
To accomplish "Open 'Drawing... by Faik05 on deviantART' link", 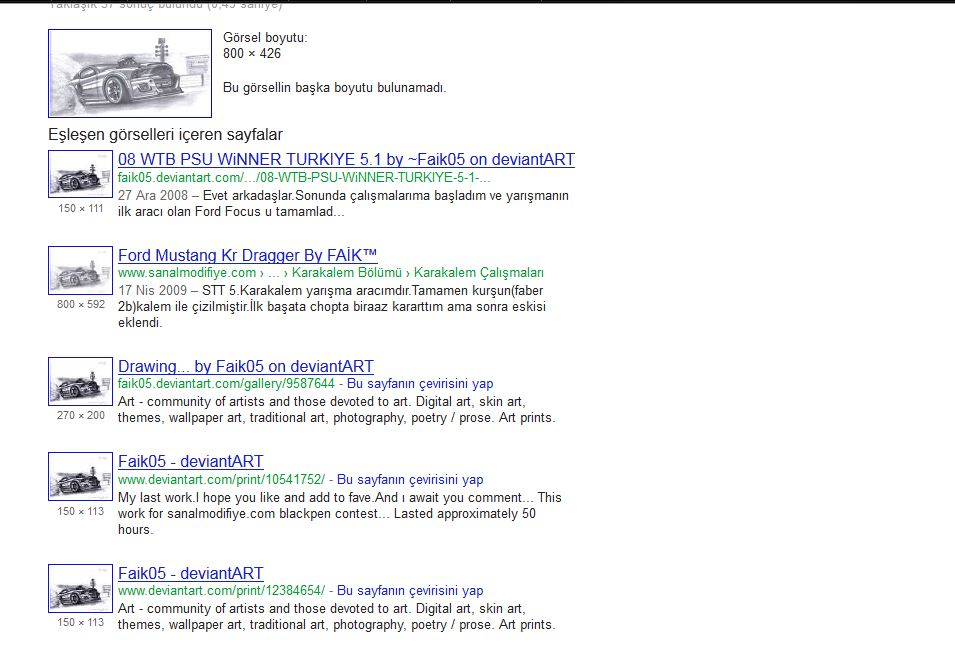I will point(245,367).
